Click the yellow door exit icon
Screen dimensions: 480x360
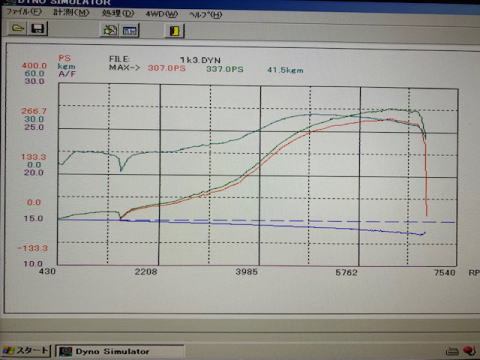[175, 31]
